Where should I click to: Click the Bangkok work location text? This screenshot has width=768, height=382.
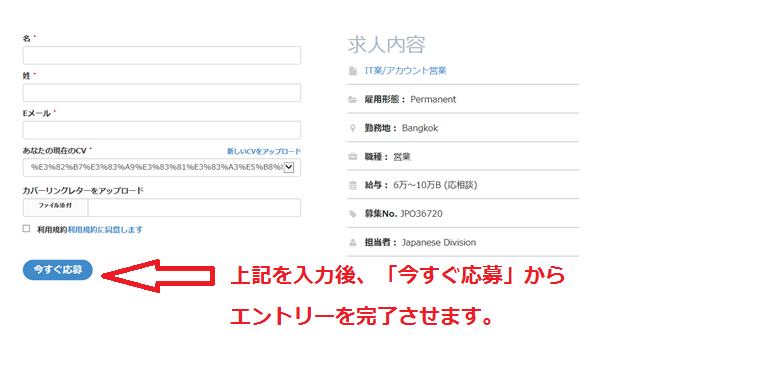(x=420, y=128)
